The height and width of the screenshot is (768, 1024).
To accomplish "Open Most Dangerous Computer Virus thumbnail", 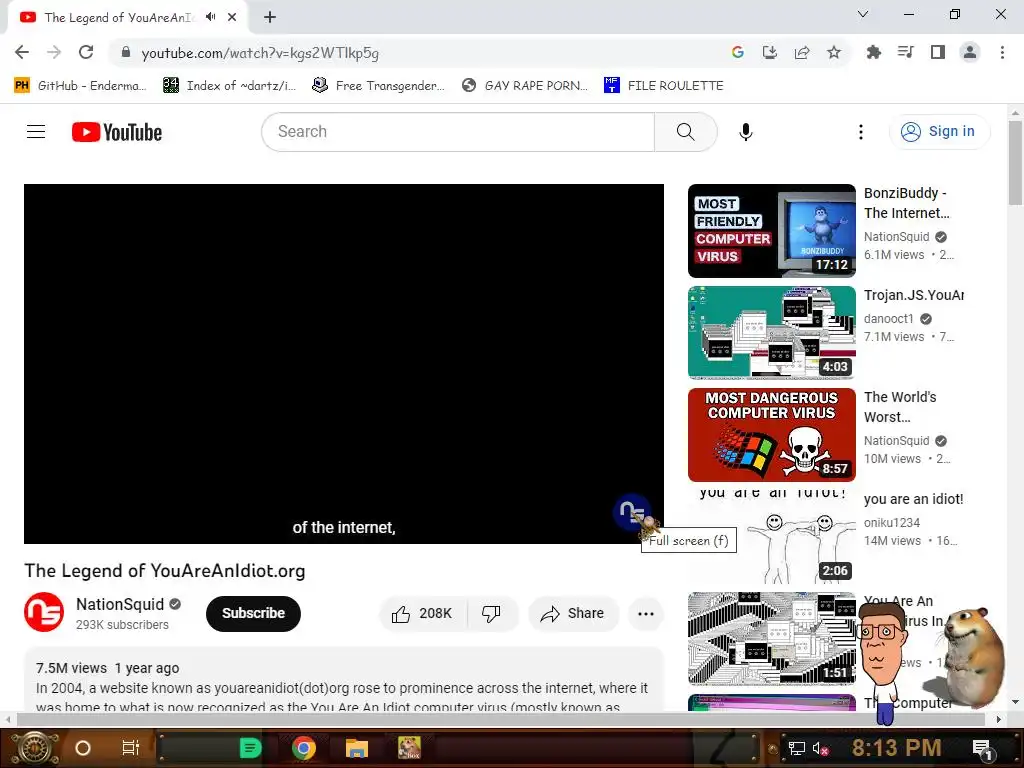I will click(771, 435).
